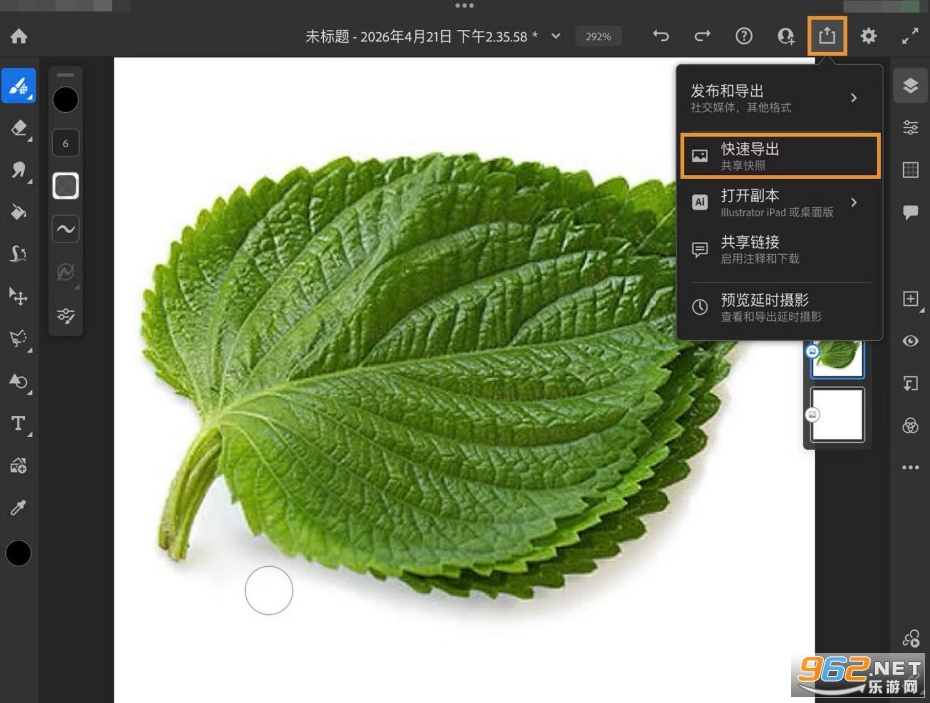The image size is (930, 703).
Task: Choose 快速导出 quick export
Action: click(780, 156)
